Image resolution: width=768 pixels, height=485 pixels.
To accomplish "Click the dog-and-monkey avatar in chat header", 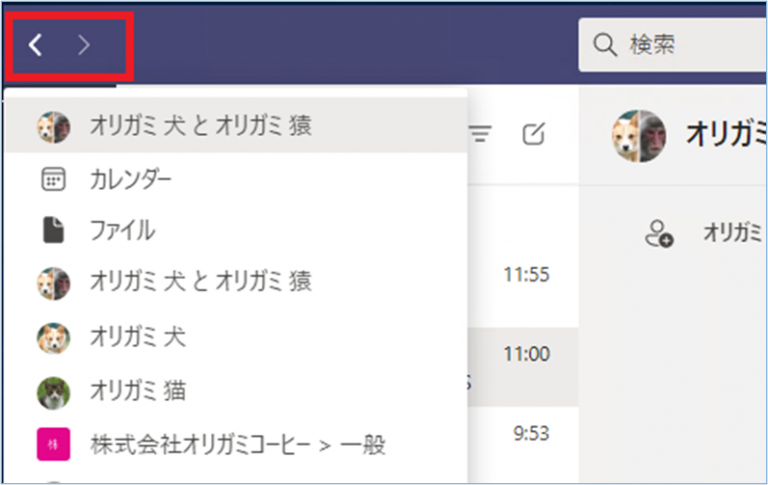I will click(639, 134).
